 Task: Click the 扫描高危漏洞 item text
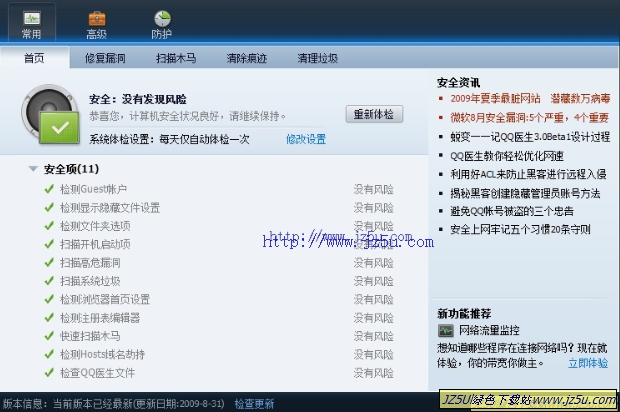[90, 263]
